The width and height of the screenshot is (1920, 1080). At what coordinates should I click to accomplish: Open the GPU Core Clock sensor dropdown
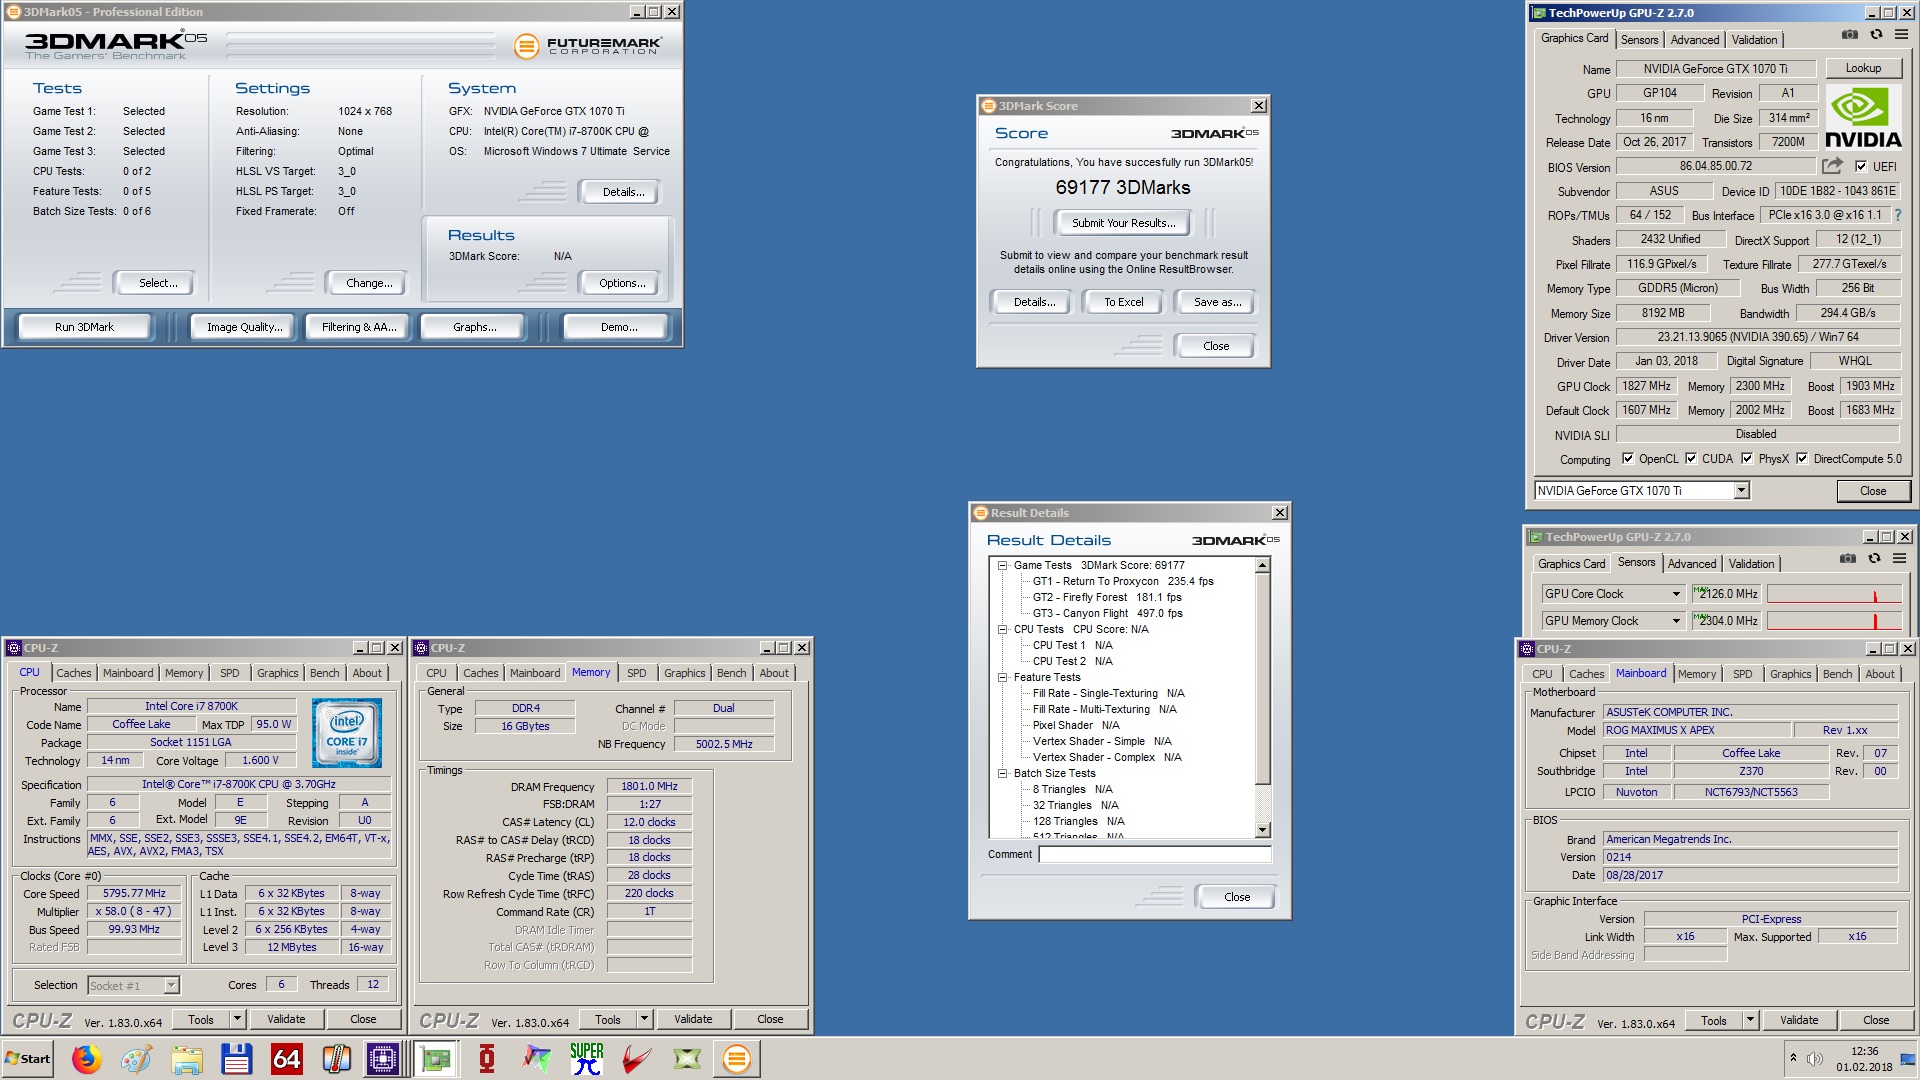(1676, 594)
